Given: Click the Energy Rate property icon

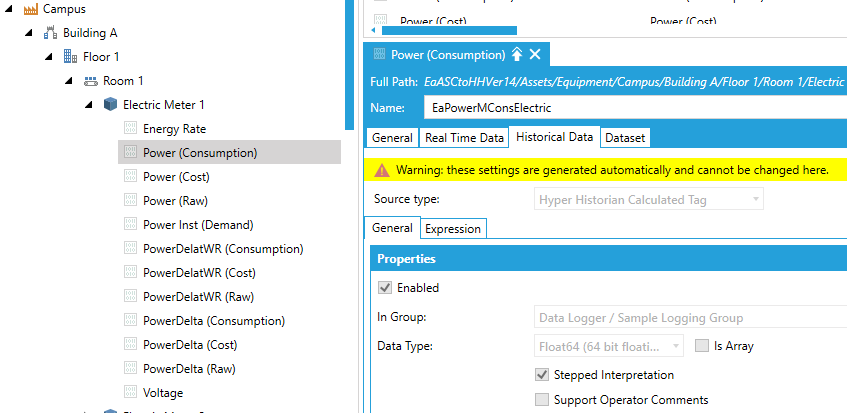Looking at the screenshot, I should point(130,129).
